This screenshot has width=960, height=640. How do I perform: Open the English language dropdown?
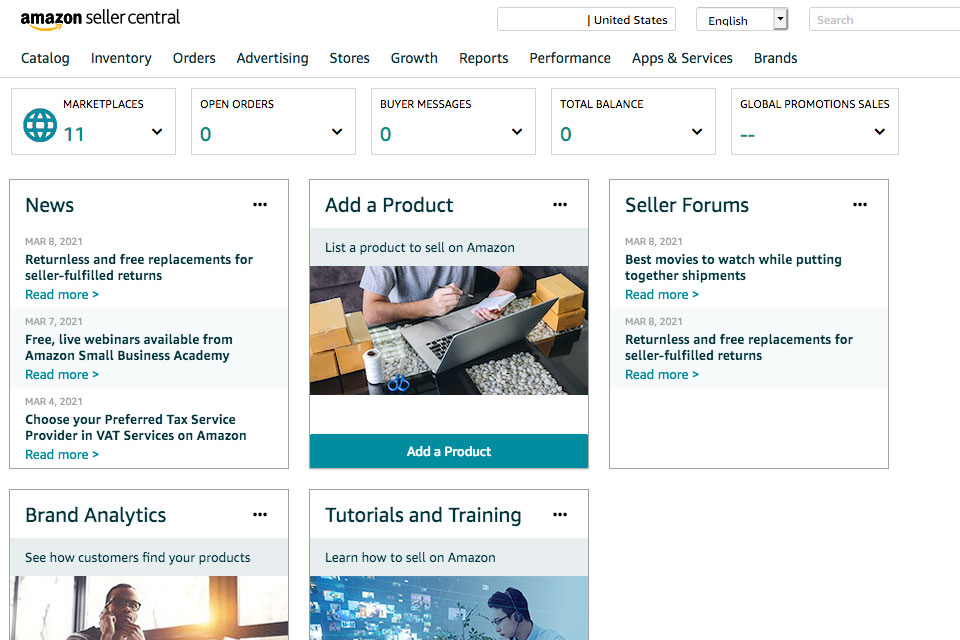tap(742, 20)
